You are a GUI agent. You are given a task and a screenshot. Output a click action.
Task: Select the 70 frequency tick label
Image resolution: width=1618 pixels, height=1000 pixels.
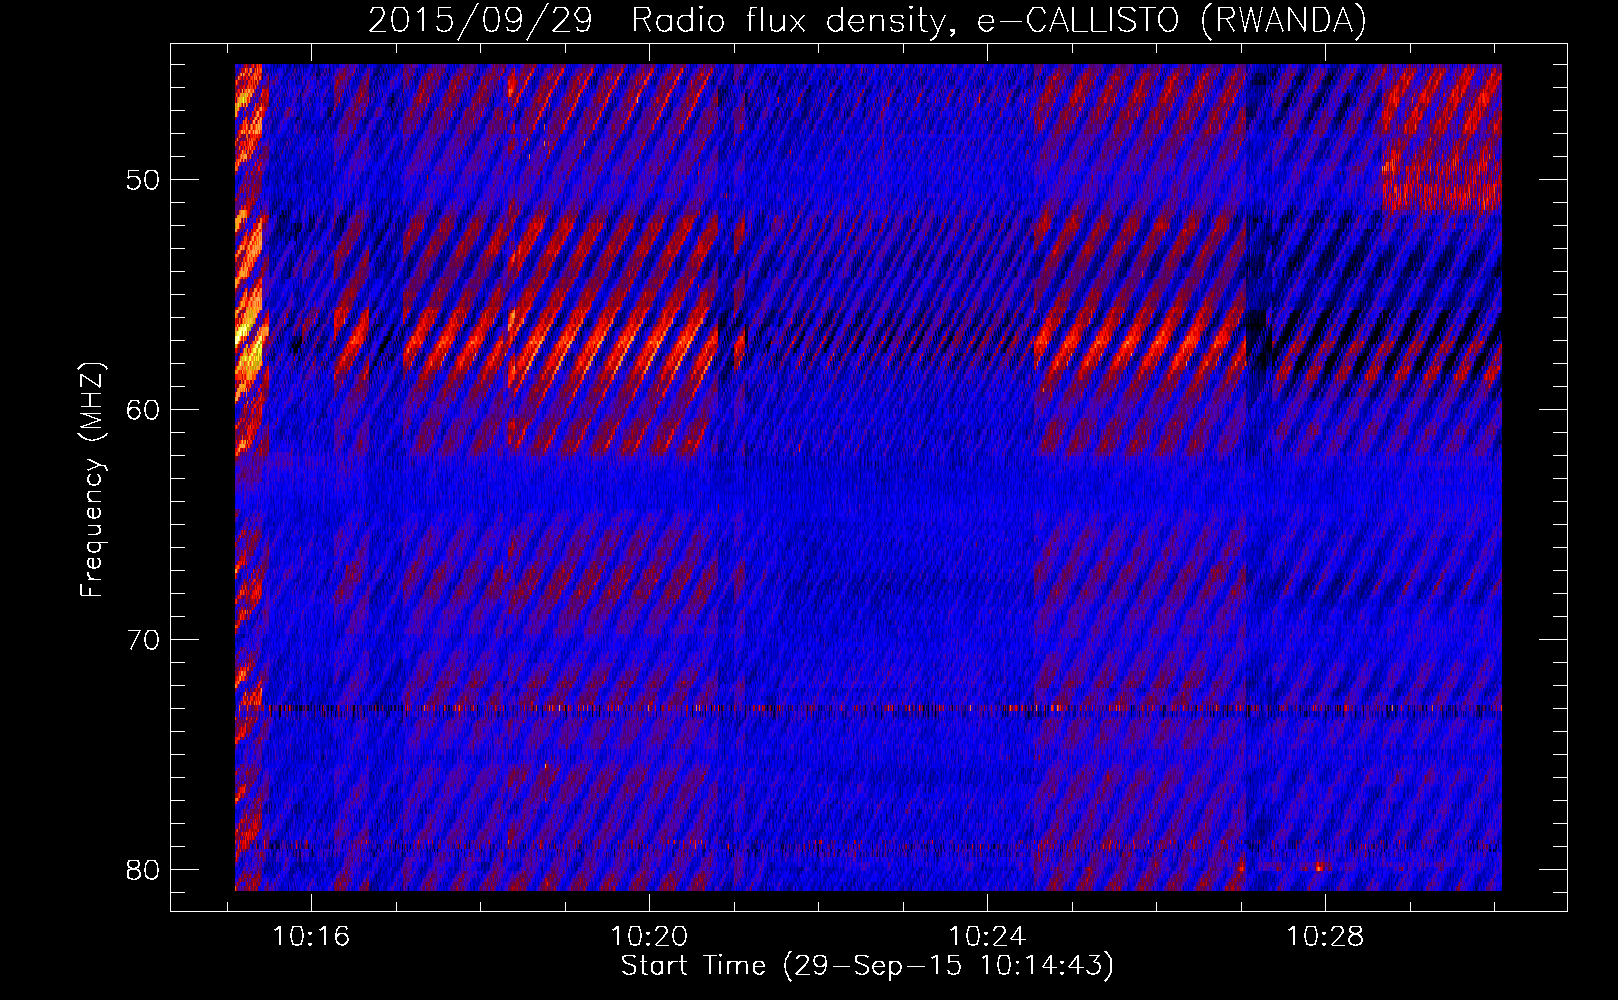coord(143,640)
